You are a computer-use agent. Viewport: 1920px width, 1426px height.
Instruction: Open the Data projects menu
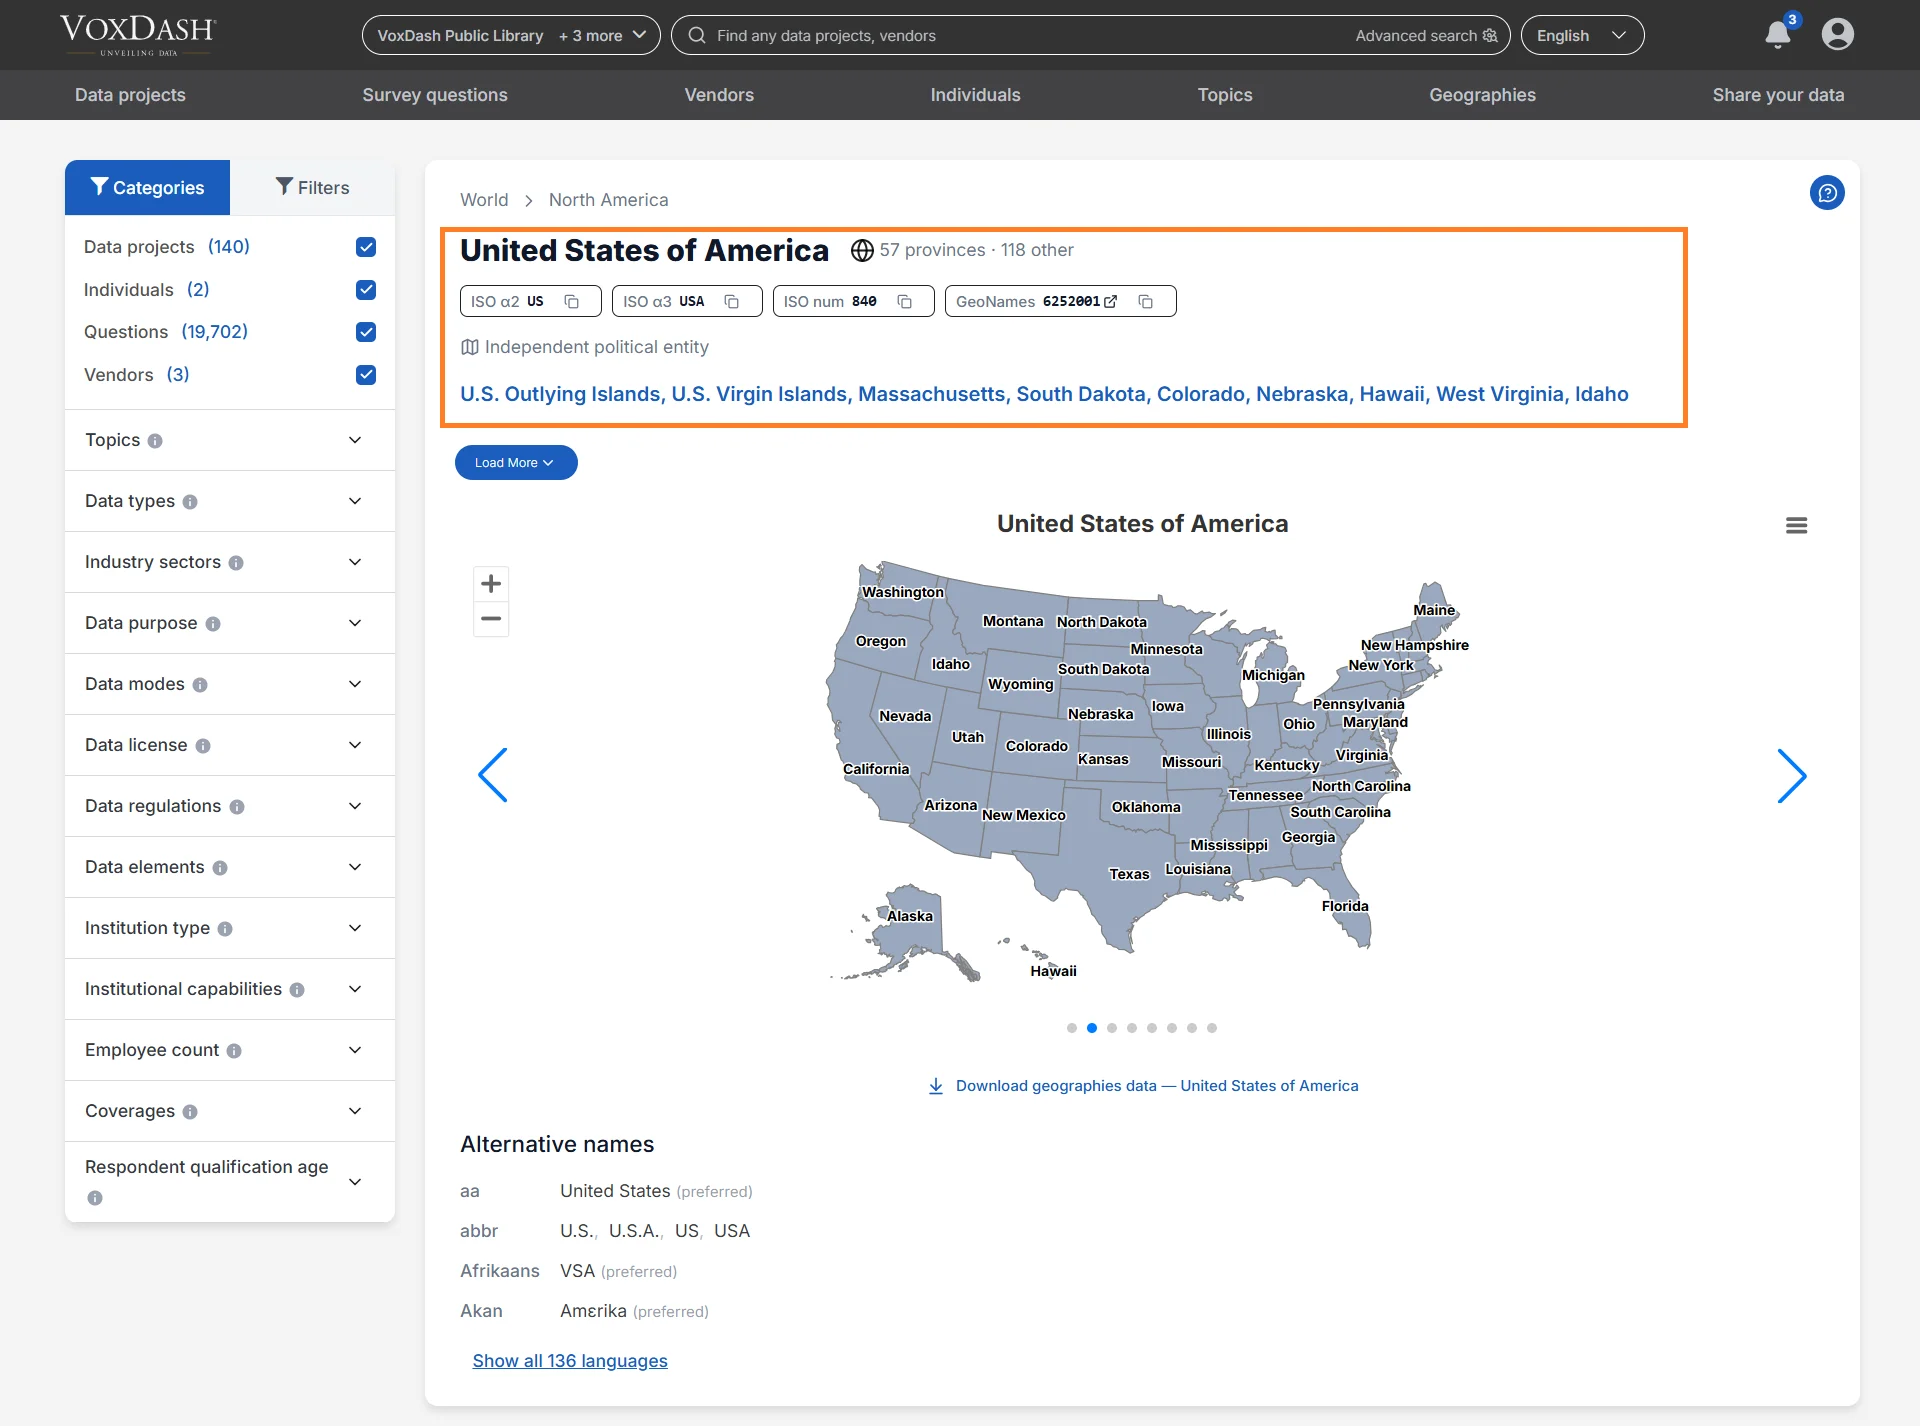(130, 95)
